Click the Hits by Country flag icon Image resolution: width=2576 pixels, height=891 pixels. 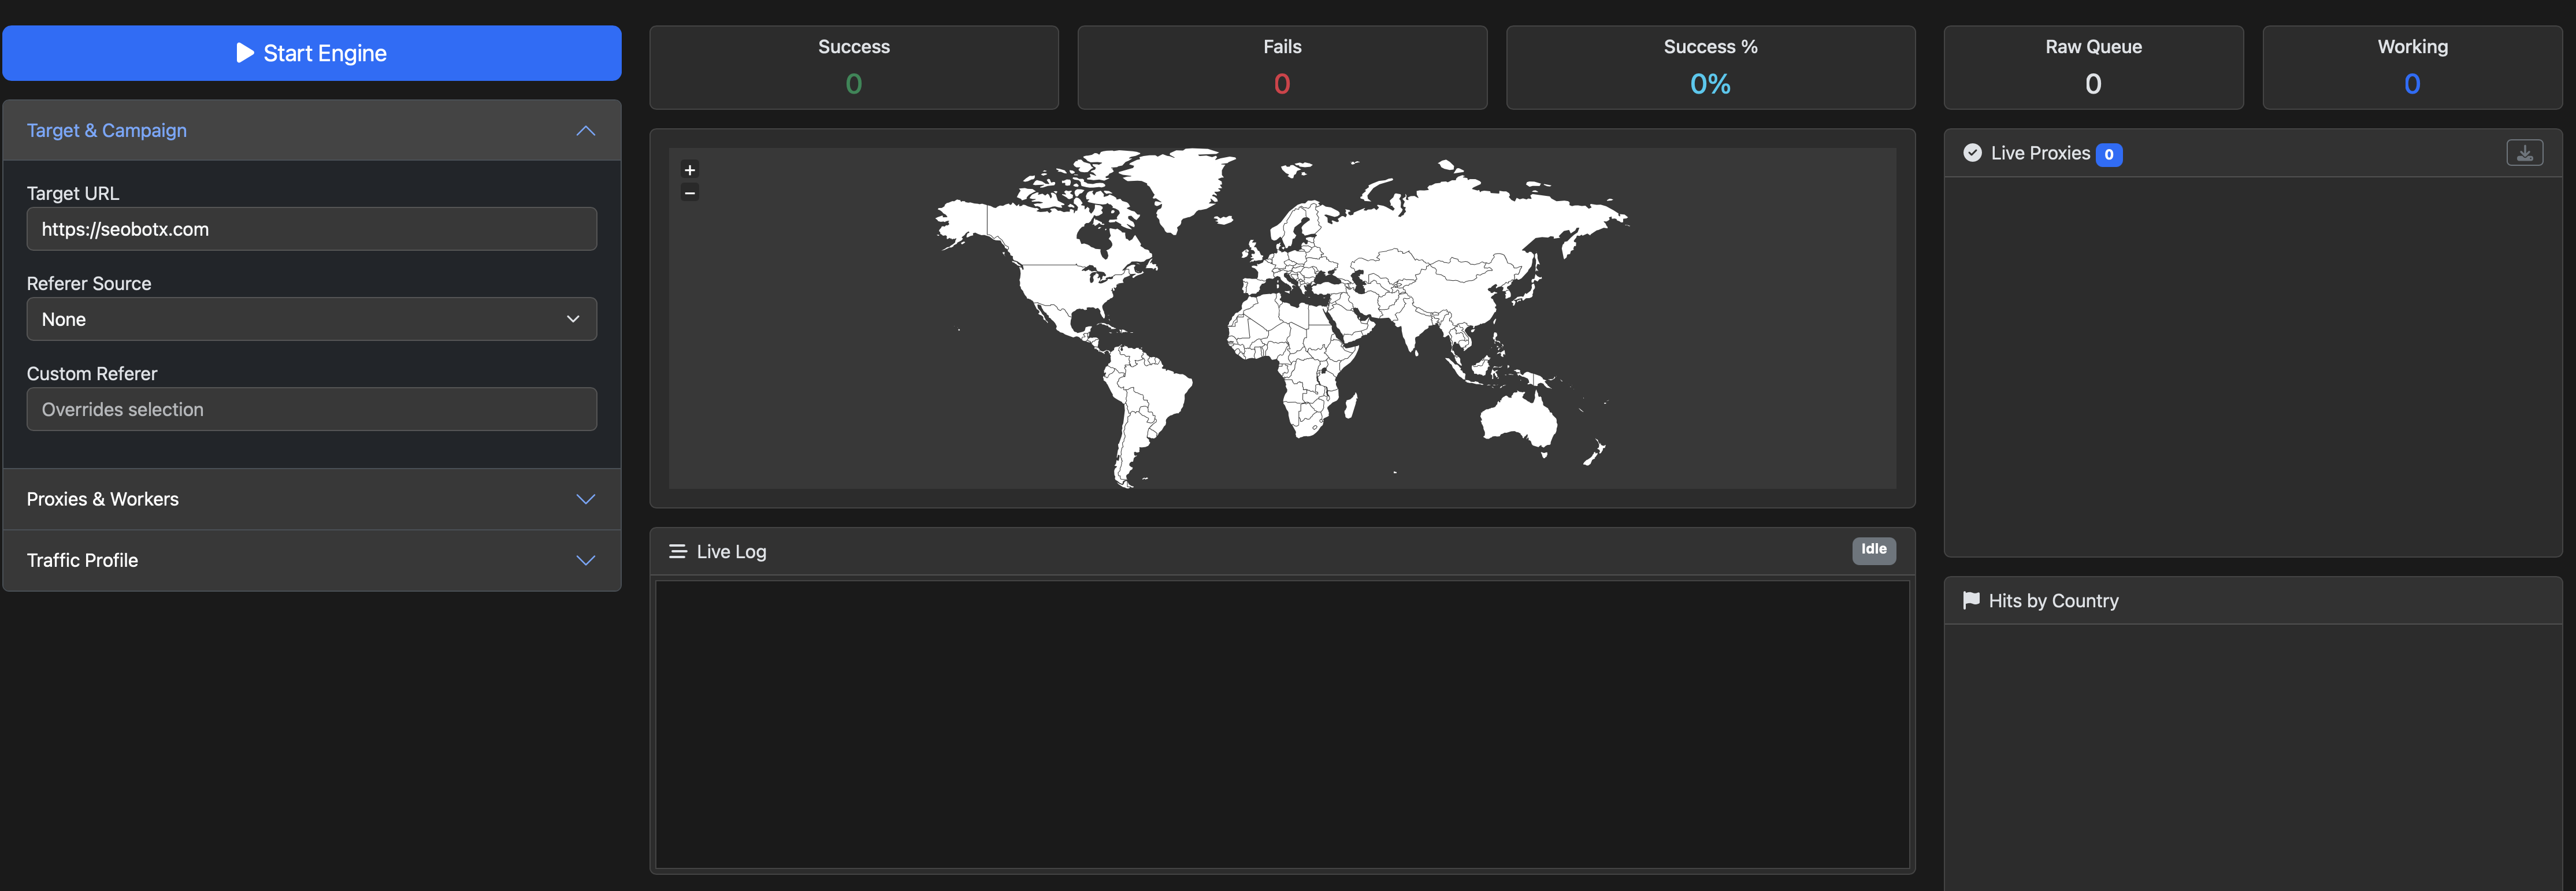(1971, 600)
